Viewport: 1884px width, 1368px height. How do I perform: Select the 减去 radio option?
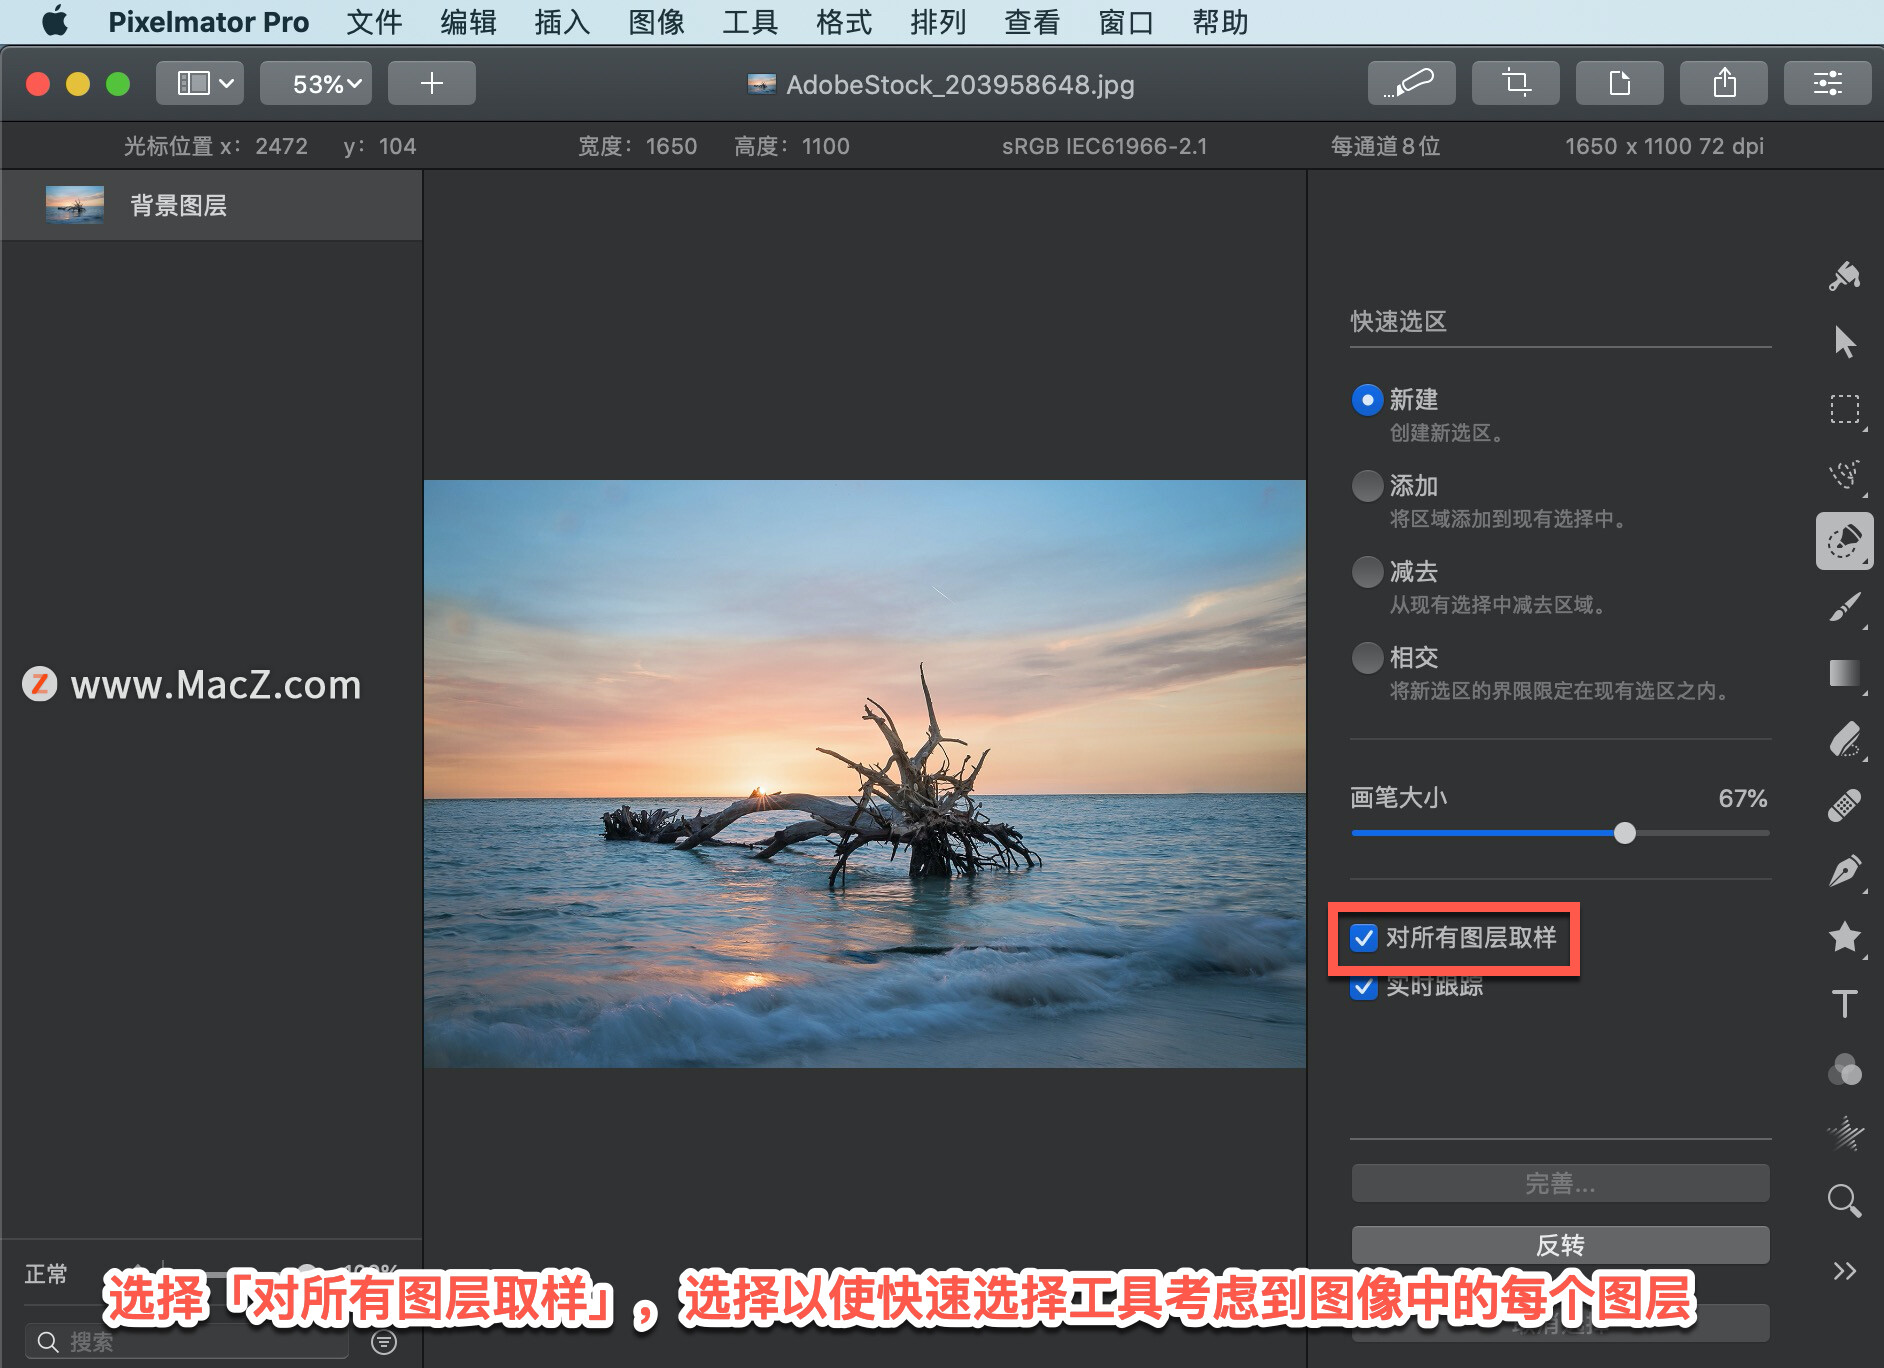(1367, 571)
